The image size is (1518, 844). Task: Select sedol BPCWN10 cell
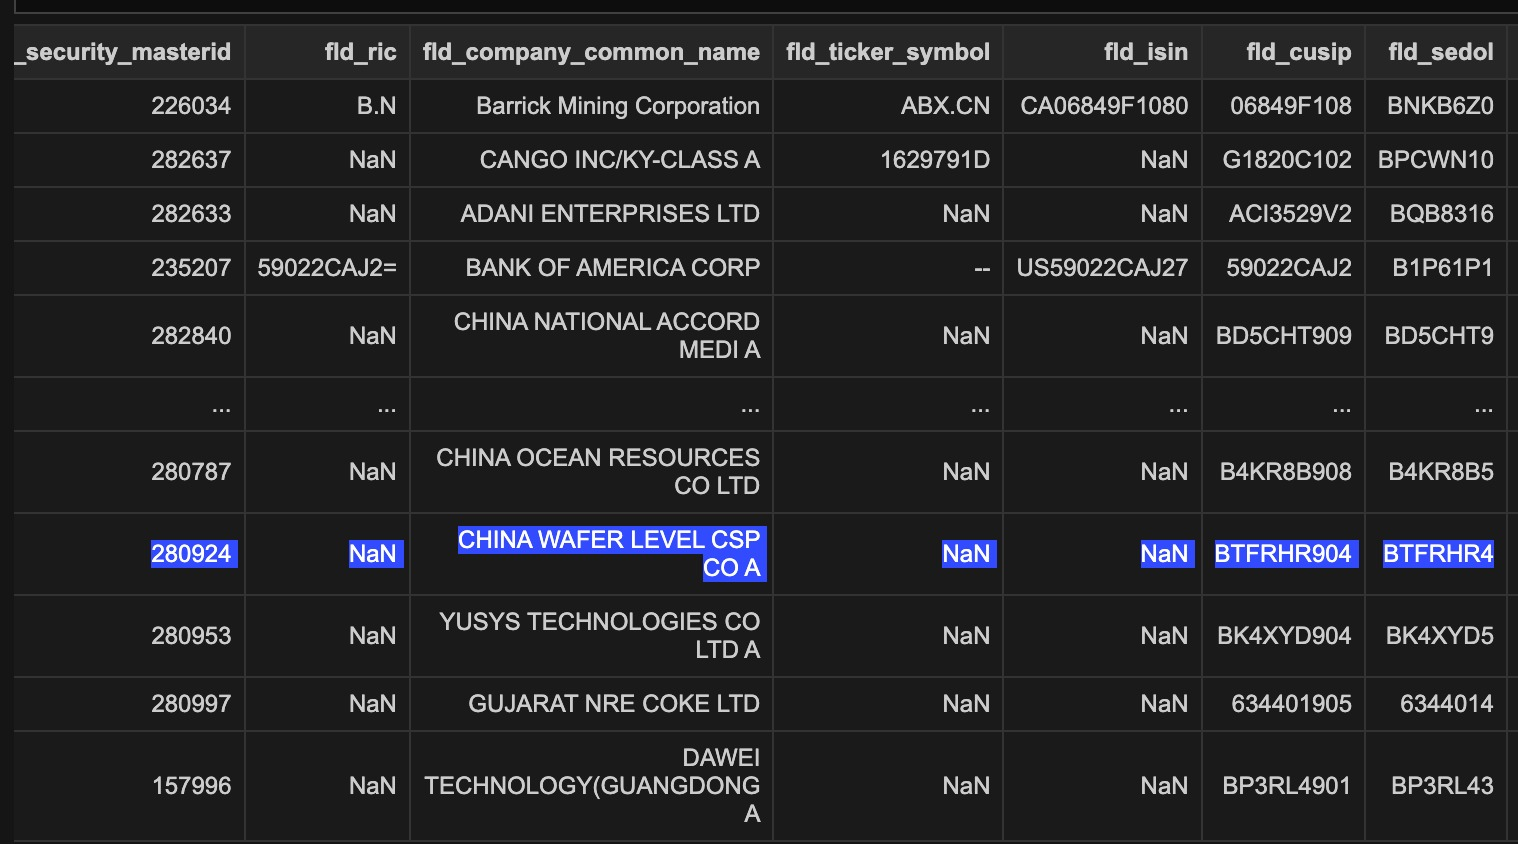1436,160
